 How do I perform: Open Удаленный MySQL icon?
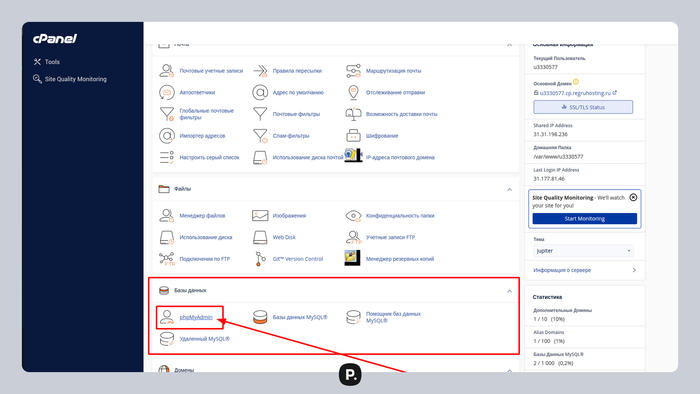click(x=167, y=339)
